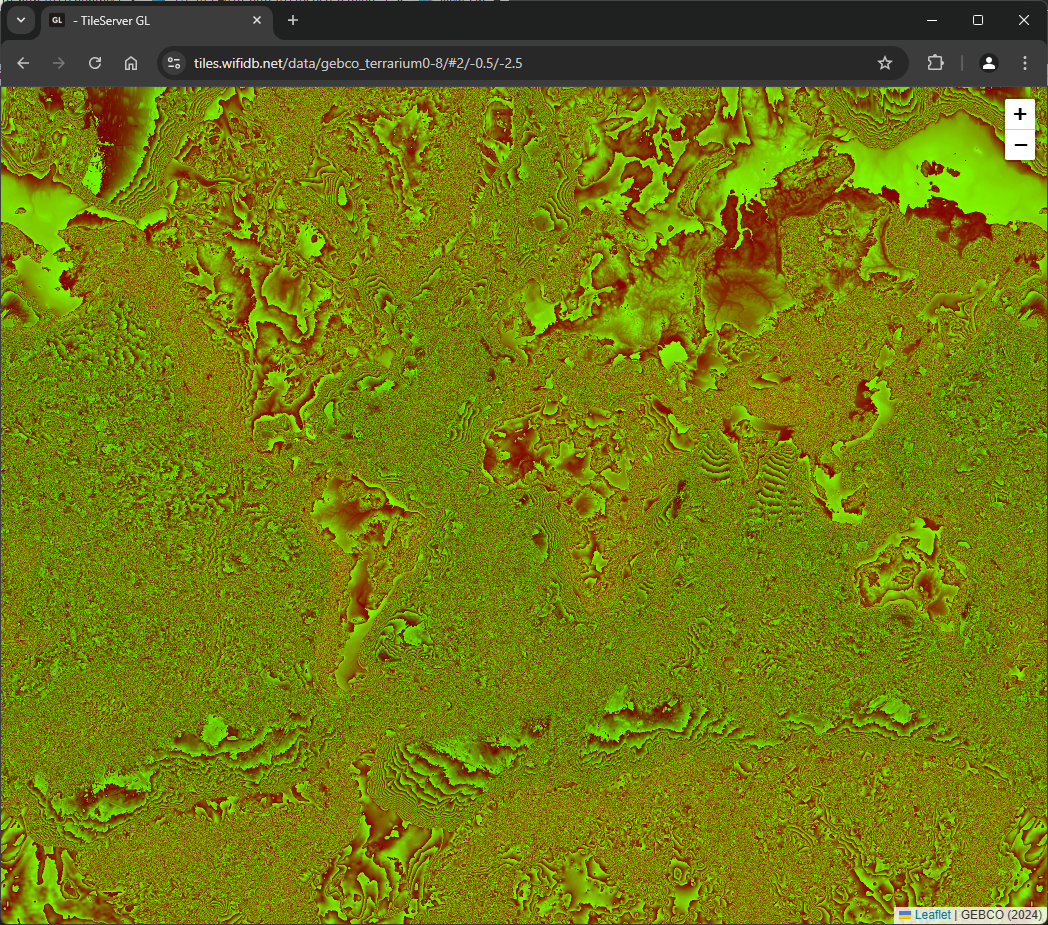The image size is (1048, 925).
Task: Go forward to the next page
Action: (59, 63)
